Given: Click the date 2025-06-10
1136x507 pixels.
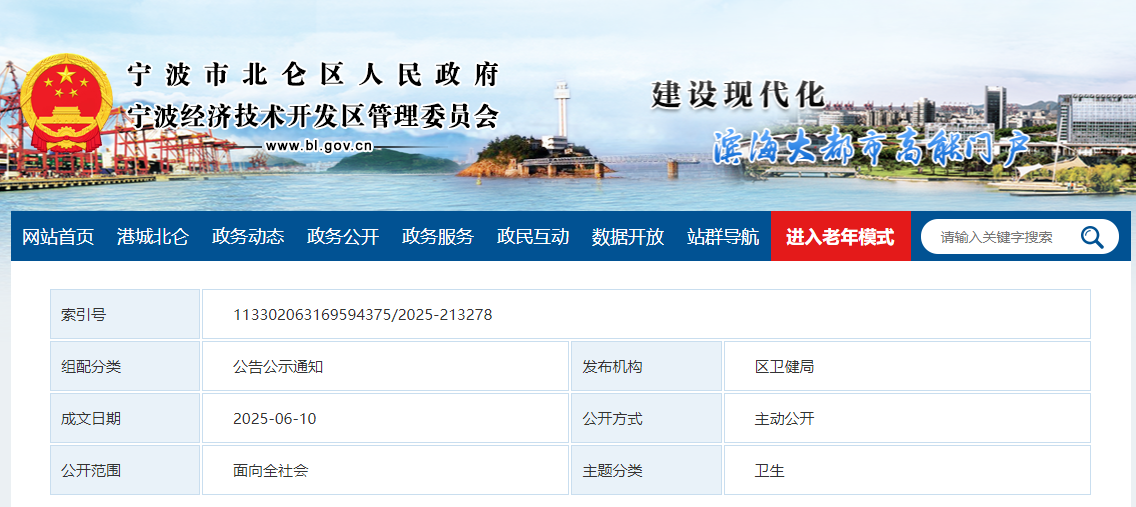Looking at the screenshot, I should click(x=274, y=419).
